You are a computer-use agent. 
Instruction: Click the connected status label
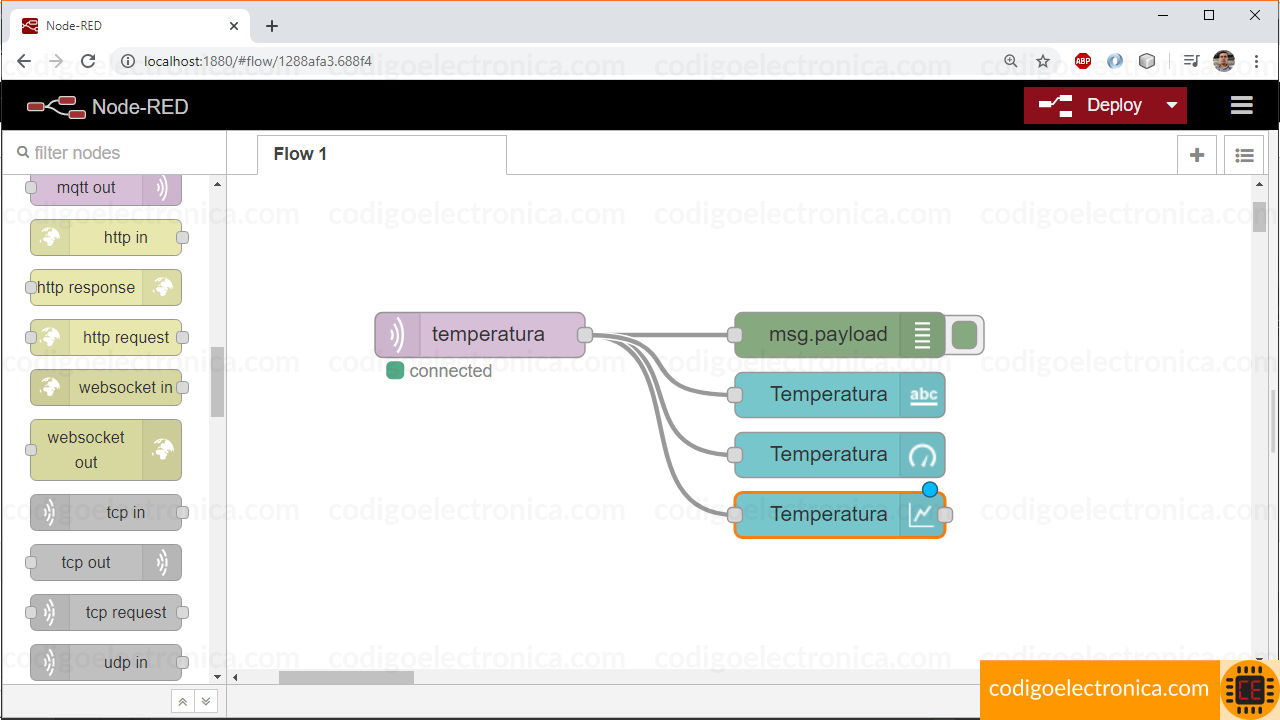pyautogui.click(x=450, y=371)
